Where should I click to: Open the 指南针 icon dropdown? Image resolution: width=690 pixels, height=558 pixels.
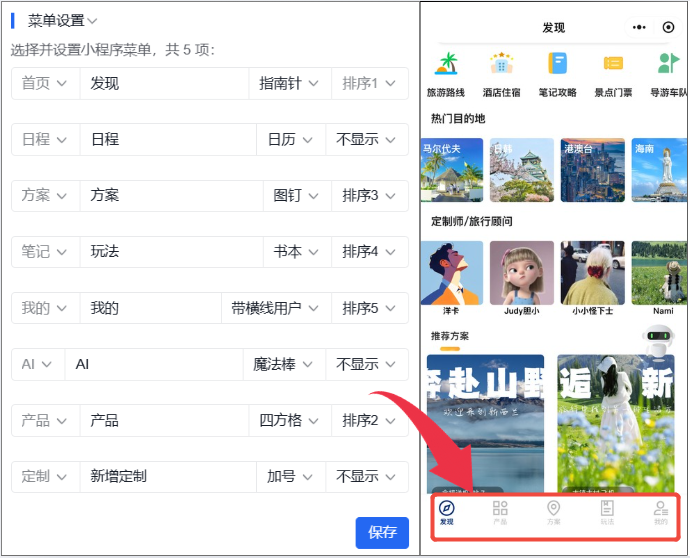289,84
